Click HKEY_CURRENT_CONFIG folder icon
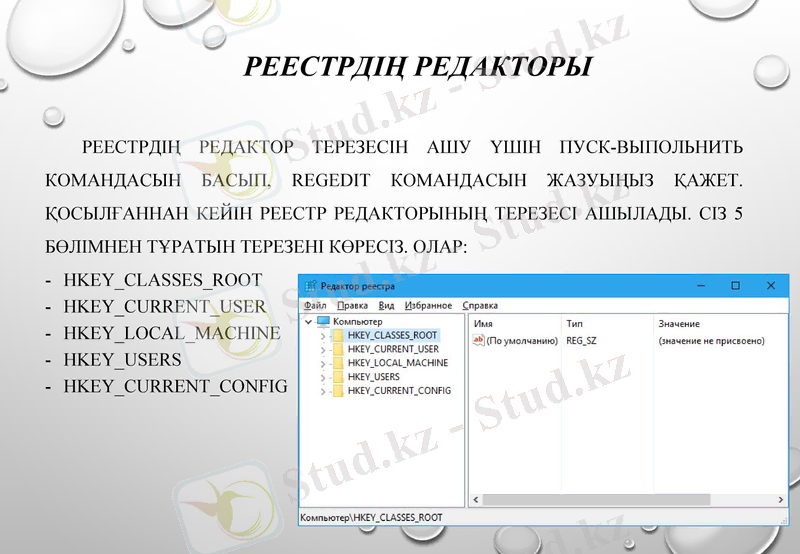This screenshot has width=800, height=554. (x=338, y=391)
